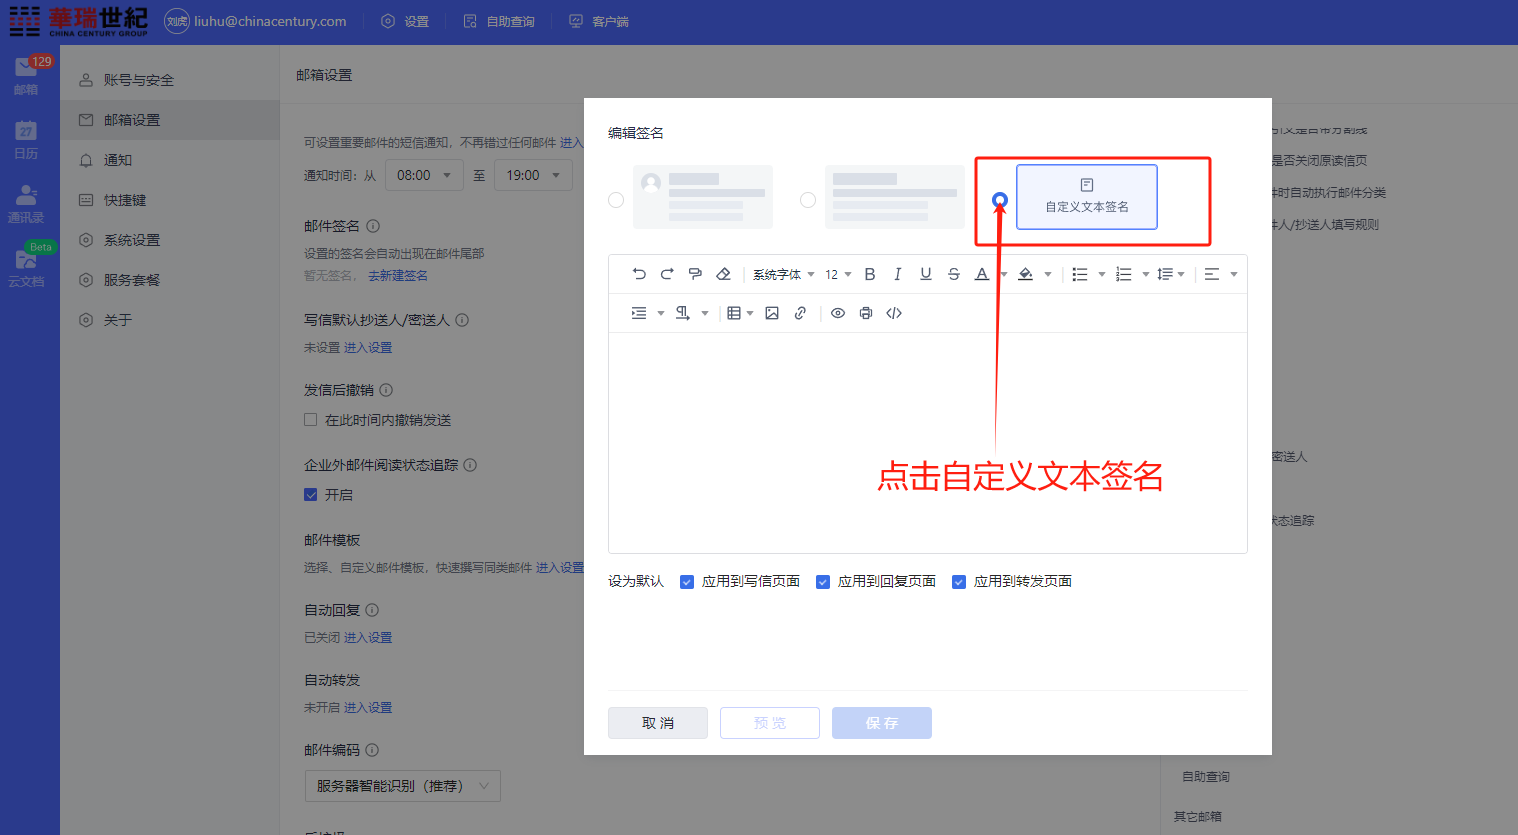Toggle italic formatting
This screenshot has height=835, width=1518.
tap(898, 274)
